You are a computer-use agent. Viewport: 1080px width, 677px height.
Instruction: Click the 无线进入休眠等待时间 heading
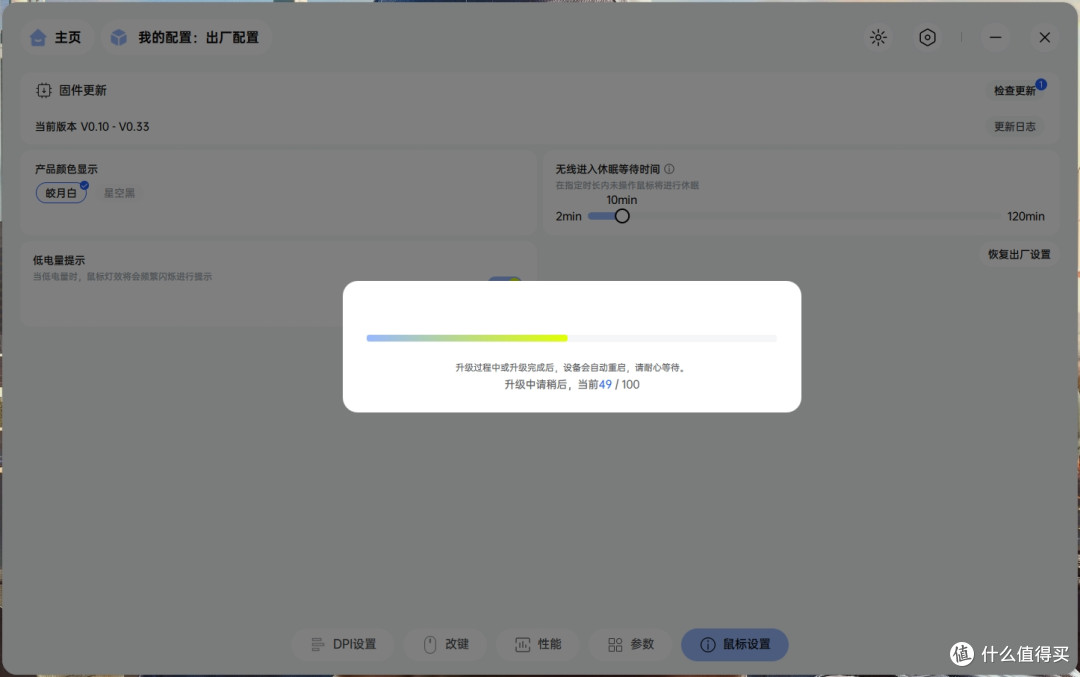[x=608, y=169]
